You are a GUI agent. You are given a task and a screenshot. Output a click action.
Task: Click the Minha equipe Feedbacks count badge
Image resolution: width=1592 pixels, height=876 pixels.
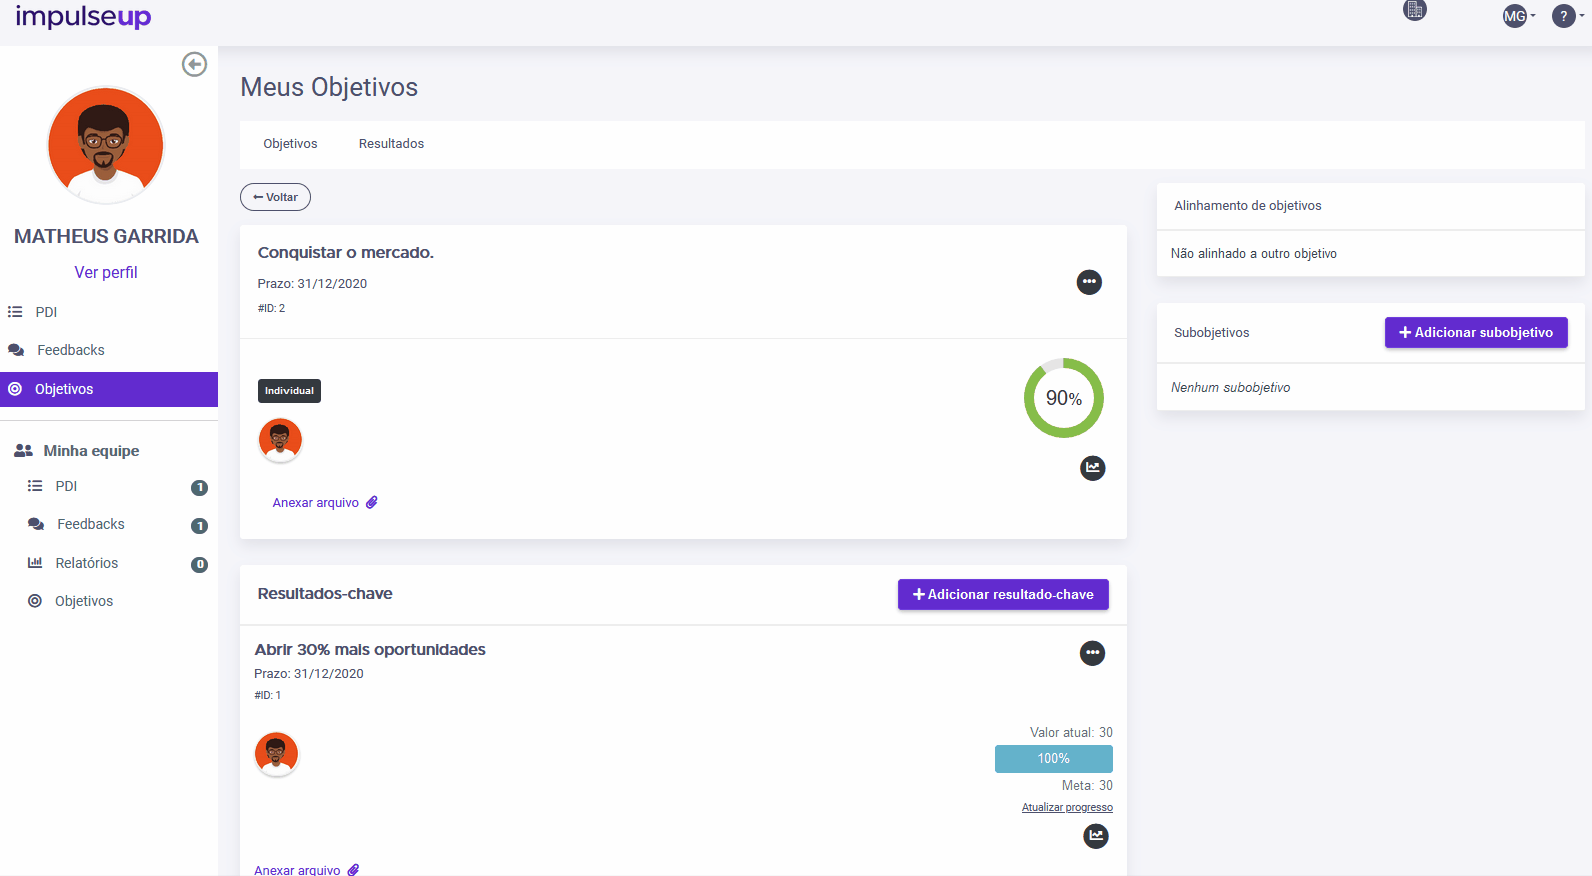pos(200,526)
